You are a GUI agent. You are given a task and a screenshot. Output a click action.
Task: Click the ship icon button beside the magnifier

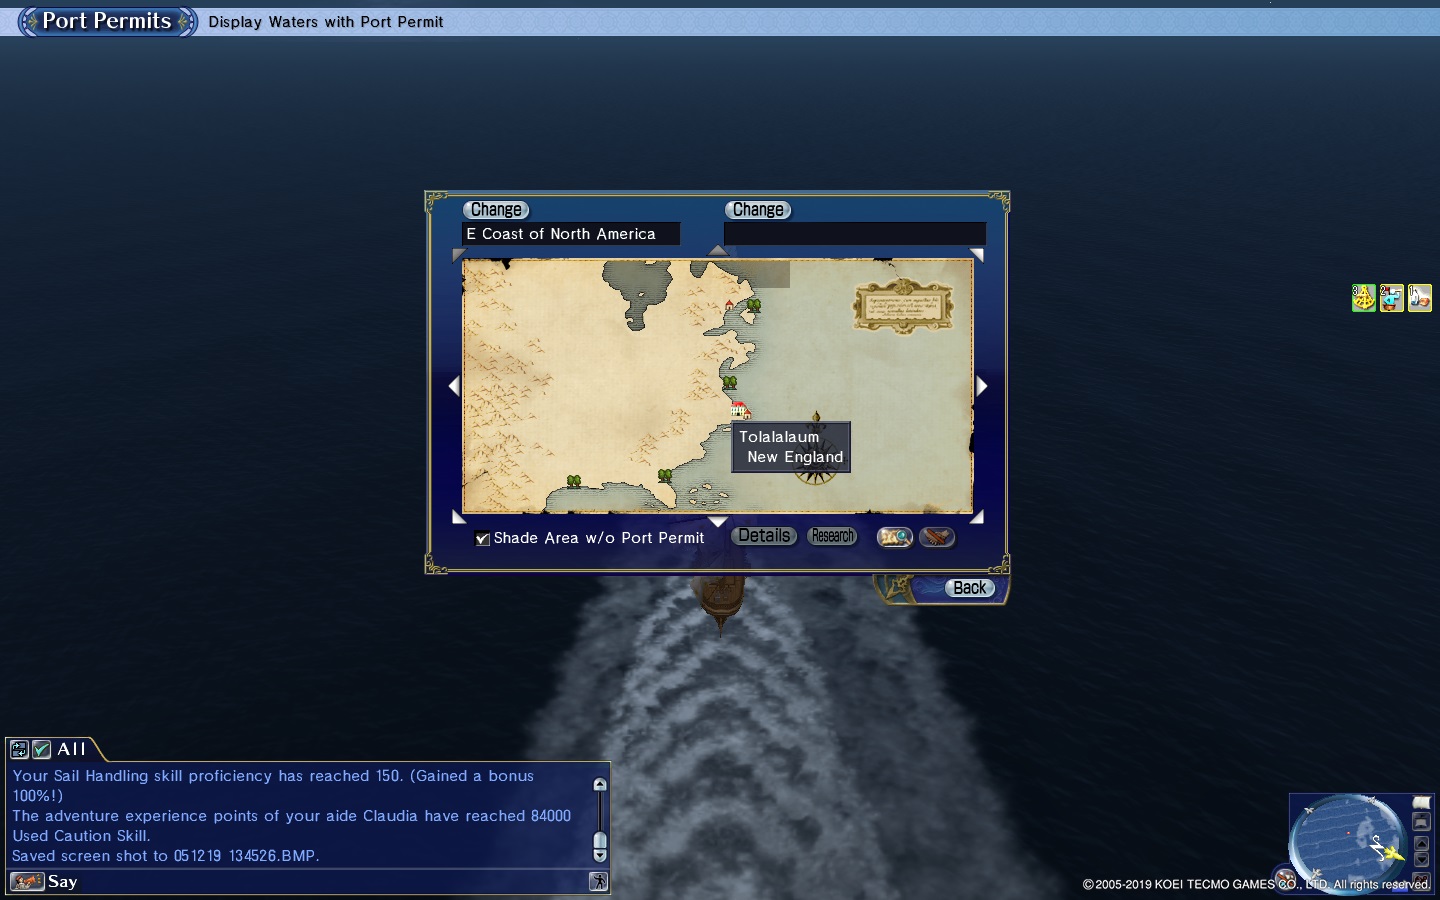click(x=937, y=537)
